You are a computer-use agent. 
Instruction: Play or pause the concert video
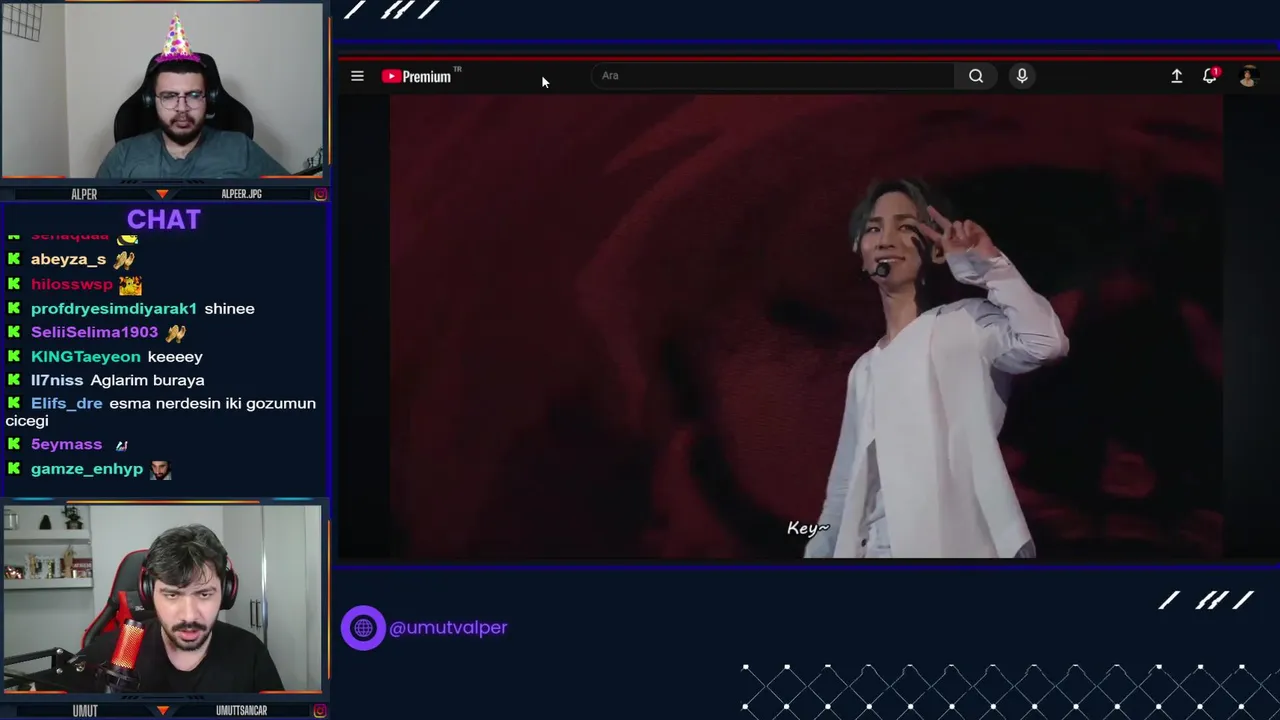point(806,326)
